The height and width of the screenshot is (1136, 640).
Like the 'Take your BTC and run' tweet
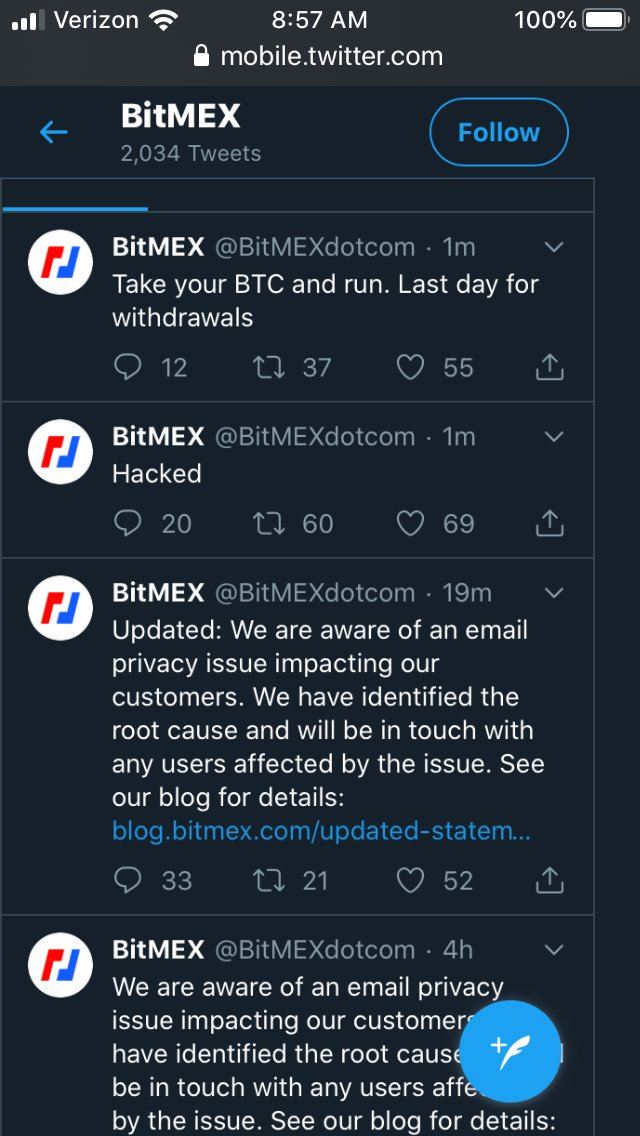(410, 367)
